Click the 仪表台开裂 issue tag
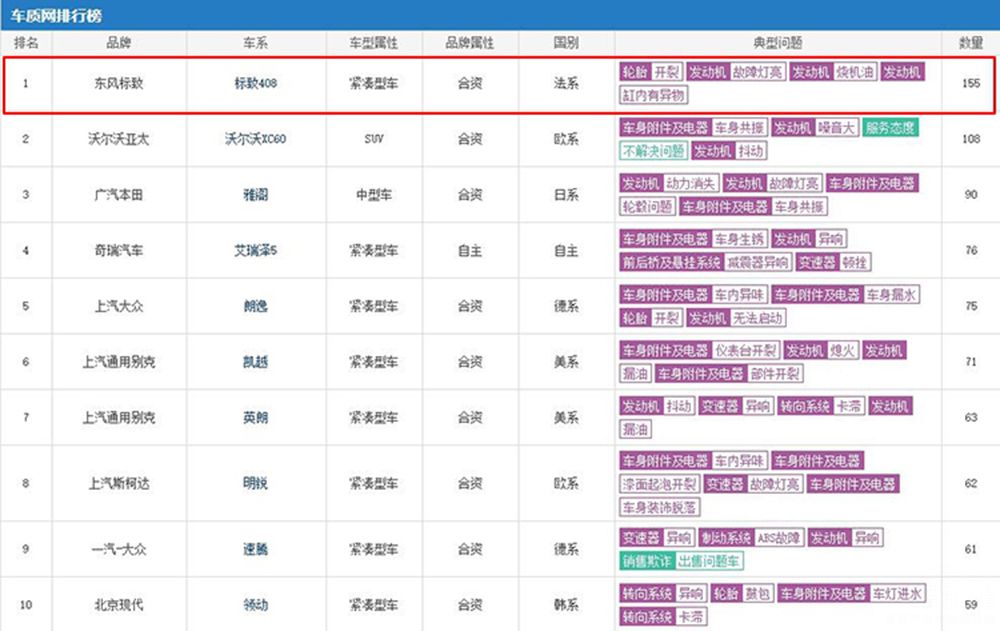Image resolution: width=1000 pixels, height=631 pixels. pyautogui.click(x=745, y=350)
